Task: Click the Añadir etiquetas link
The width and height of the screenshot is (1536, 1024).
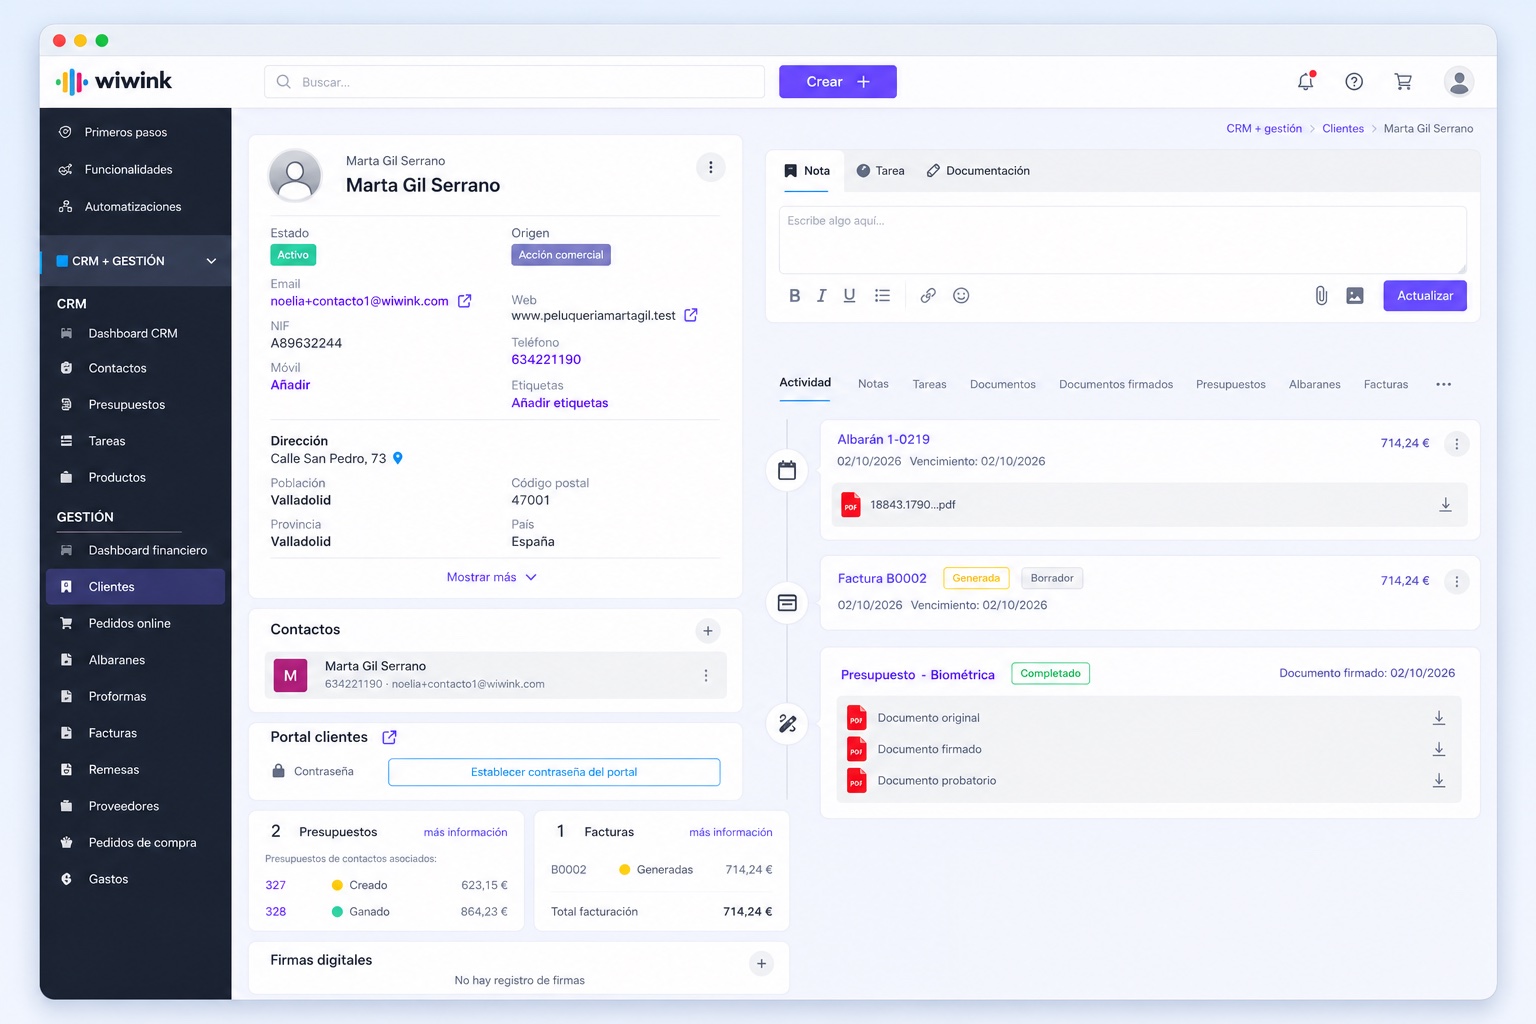Action: [x=560, y=403]
